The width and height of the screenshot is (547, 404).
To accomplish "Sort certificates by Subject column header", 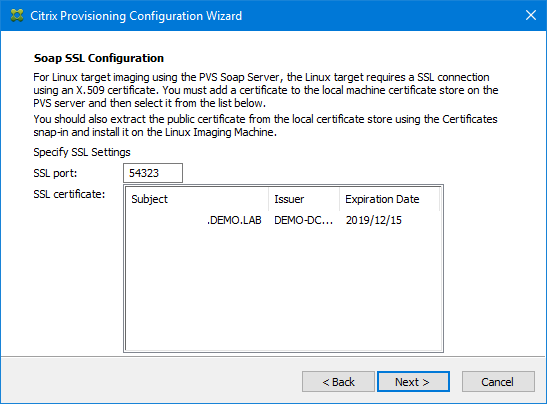I will (197, 199).
